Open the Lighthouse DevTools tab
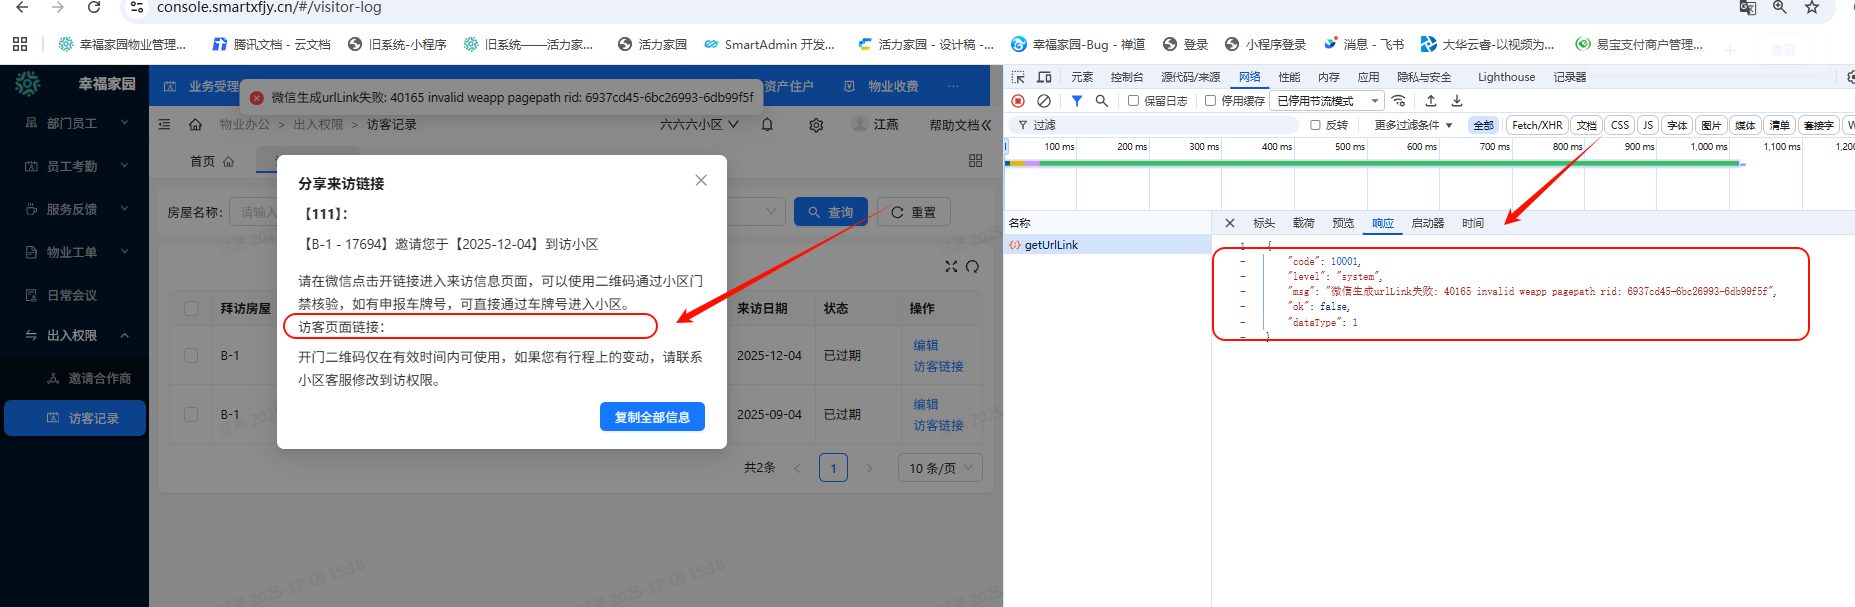Viewport: 1855px width, 607px height. (1506, 77)
